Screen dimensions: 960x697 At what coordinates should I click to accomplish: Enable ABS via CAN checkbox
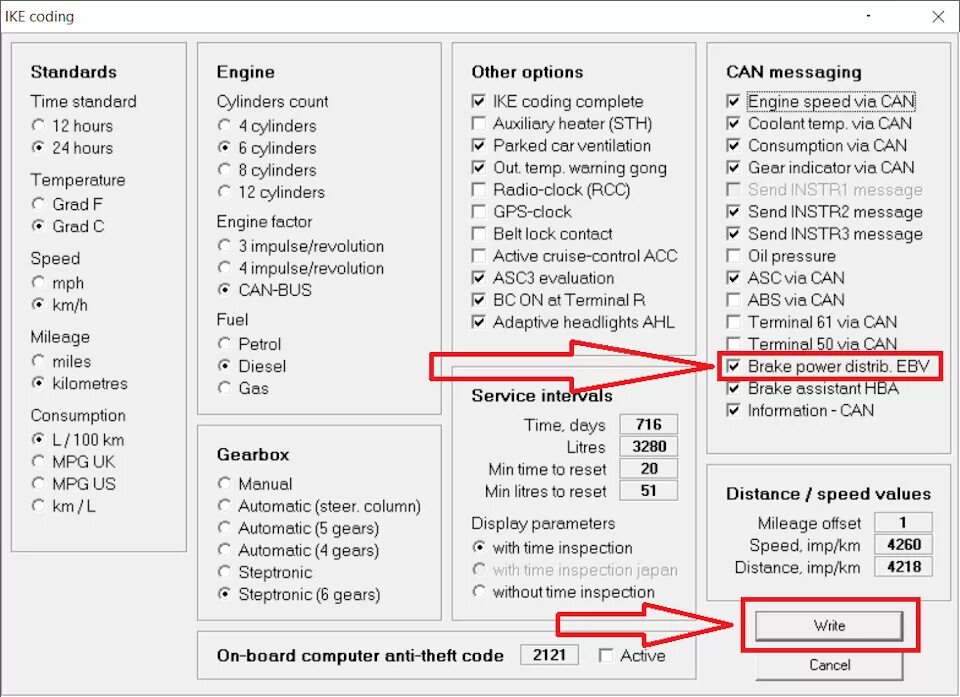click(733, 300)
